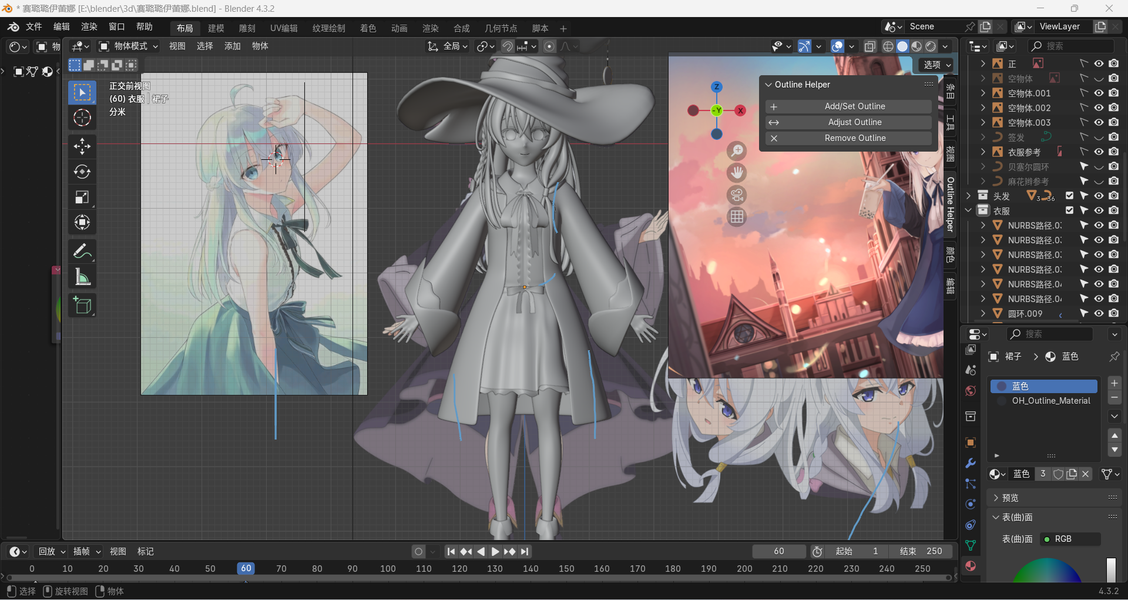Image resolution: width=1128 pixels, height=600 pixels.
Task: Select the Measure tool
Action: (x=82, y=276)
